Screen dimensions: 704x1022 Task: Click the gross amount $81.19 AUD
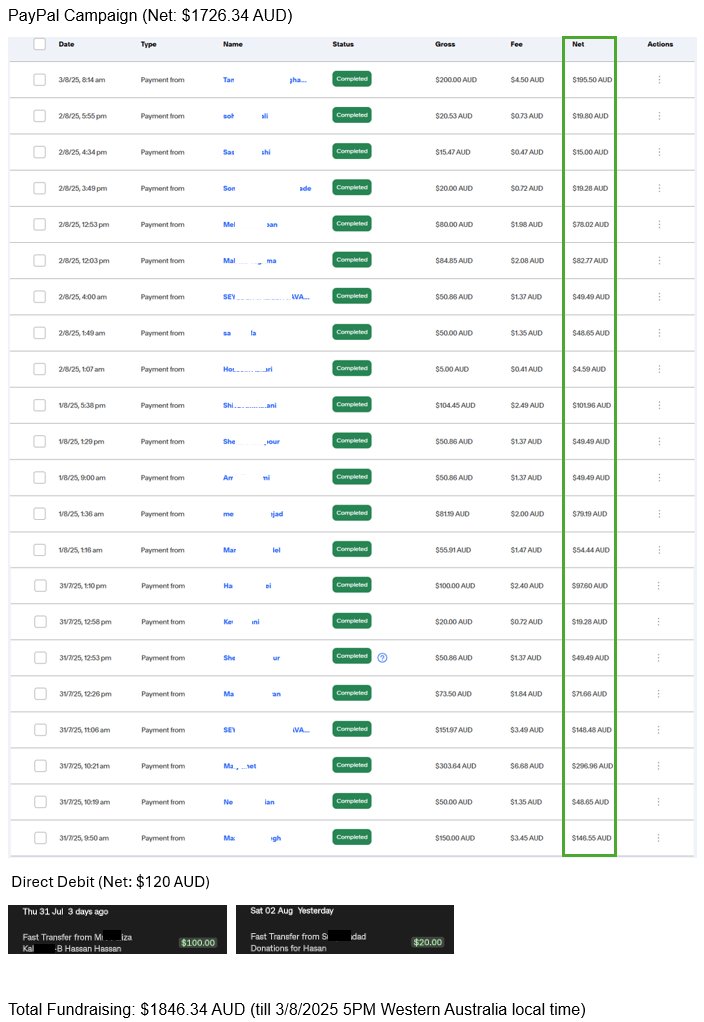(x=452, y=514)
